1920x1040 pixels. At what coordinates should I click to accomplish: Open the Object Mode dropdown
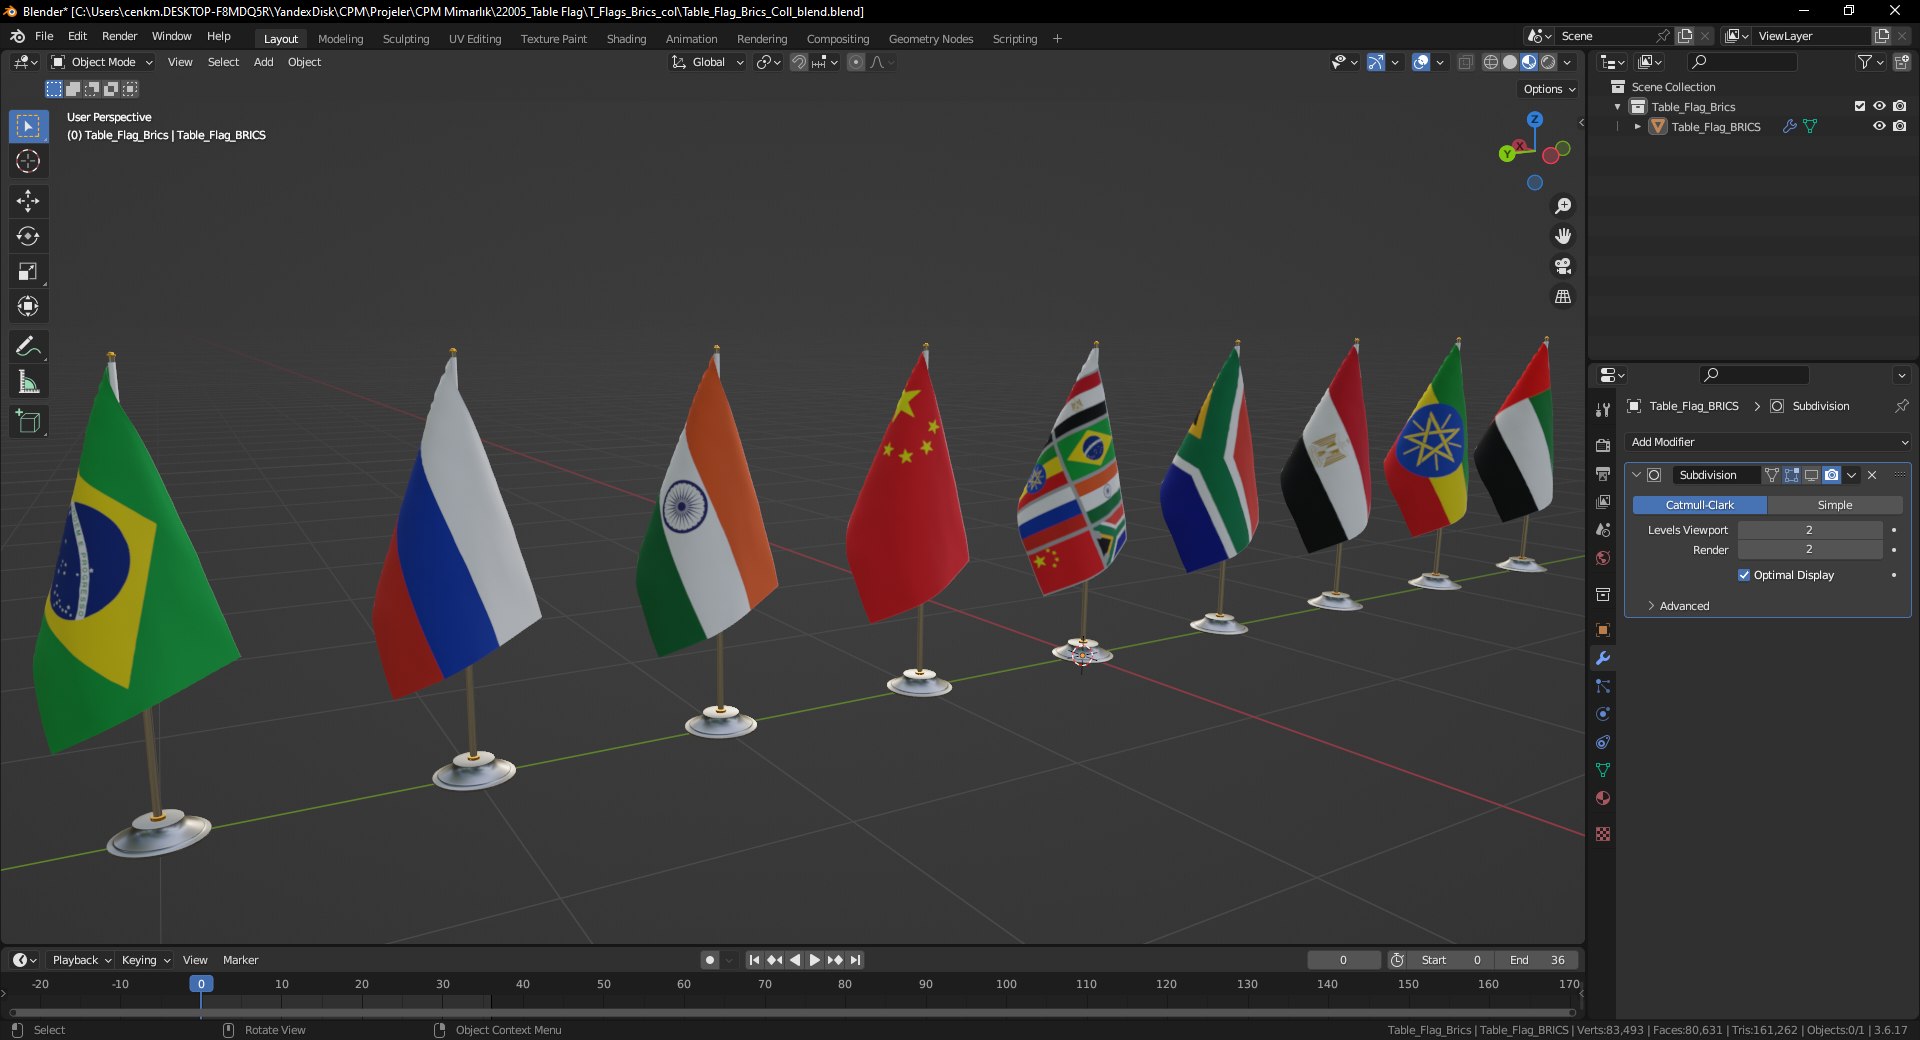103,62
